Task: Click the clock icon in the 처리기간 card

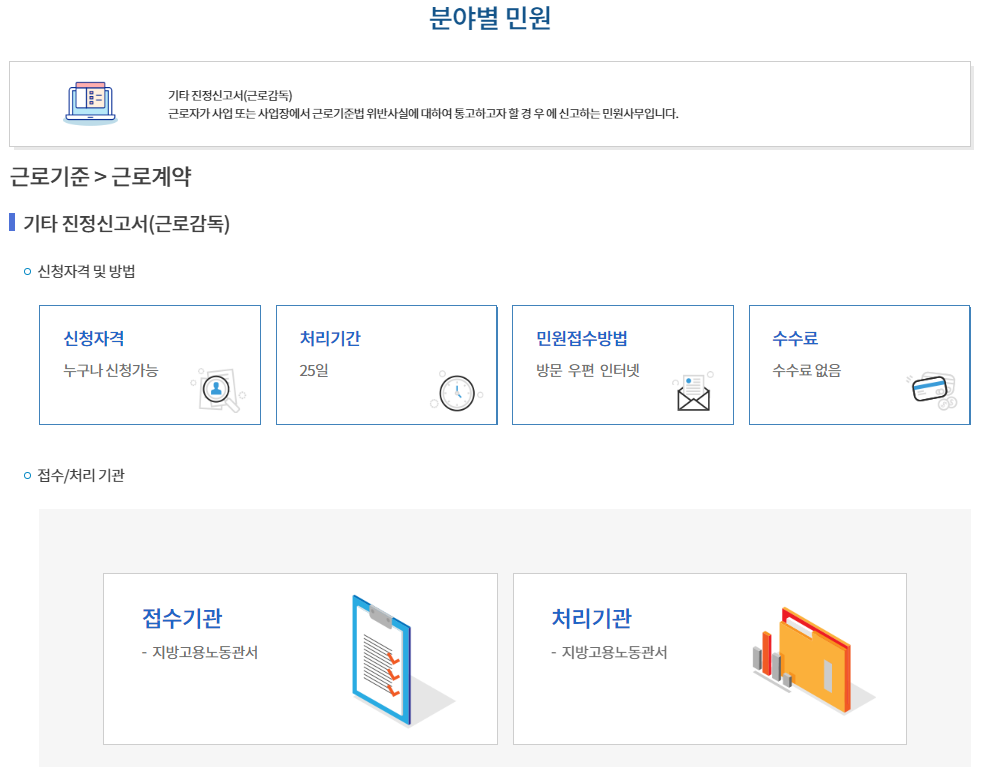Action: 456,392
